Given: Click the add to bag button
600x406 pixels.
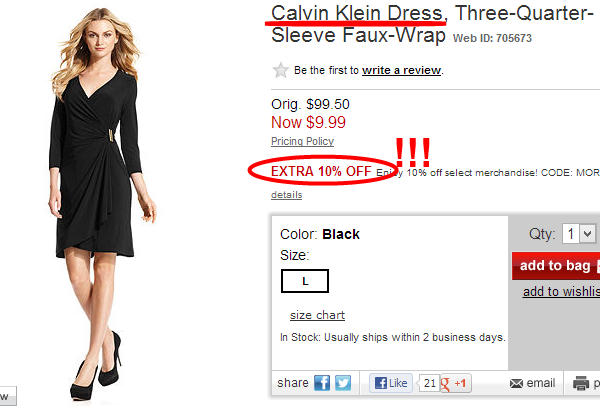Looking at the screenshot, I should [556, 266].
